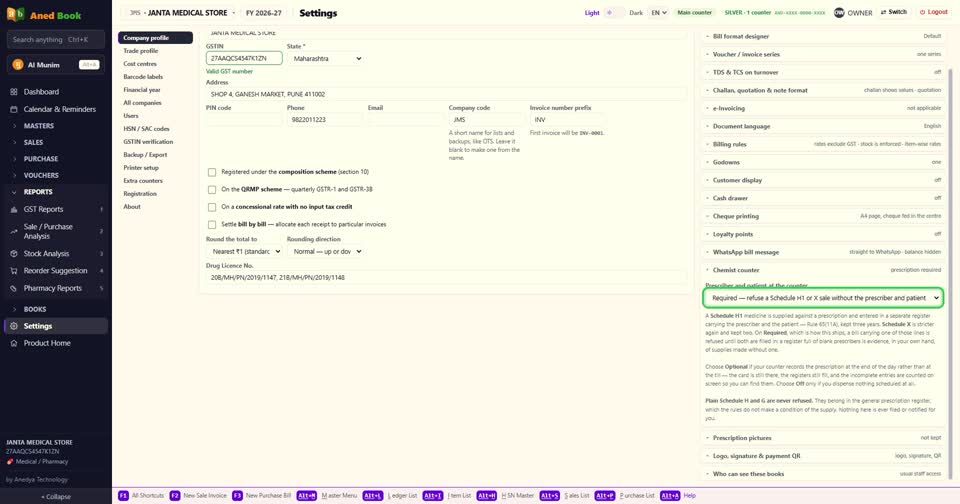Click F1 All Shortcuts key badge

click(x=123, y=495)
